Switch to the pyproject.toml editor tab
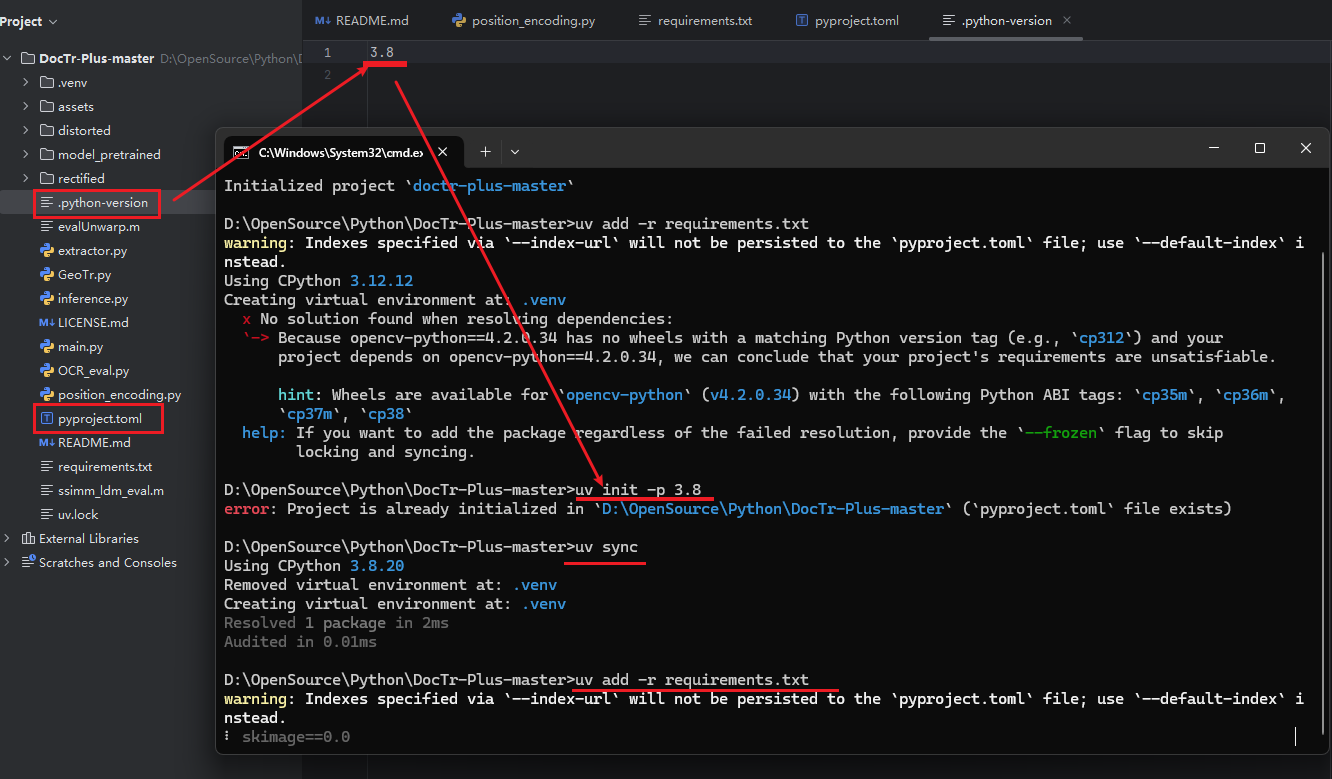1332x779 pixels. tap(848, 20)
